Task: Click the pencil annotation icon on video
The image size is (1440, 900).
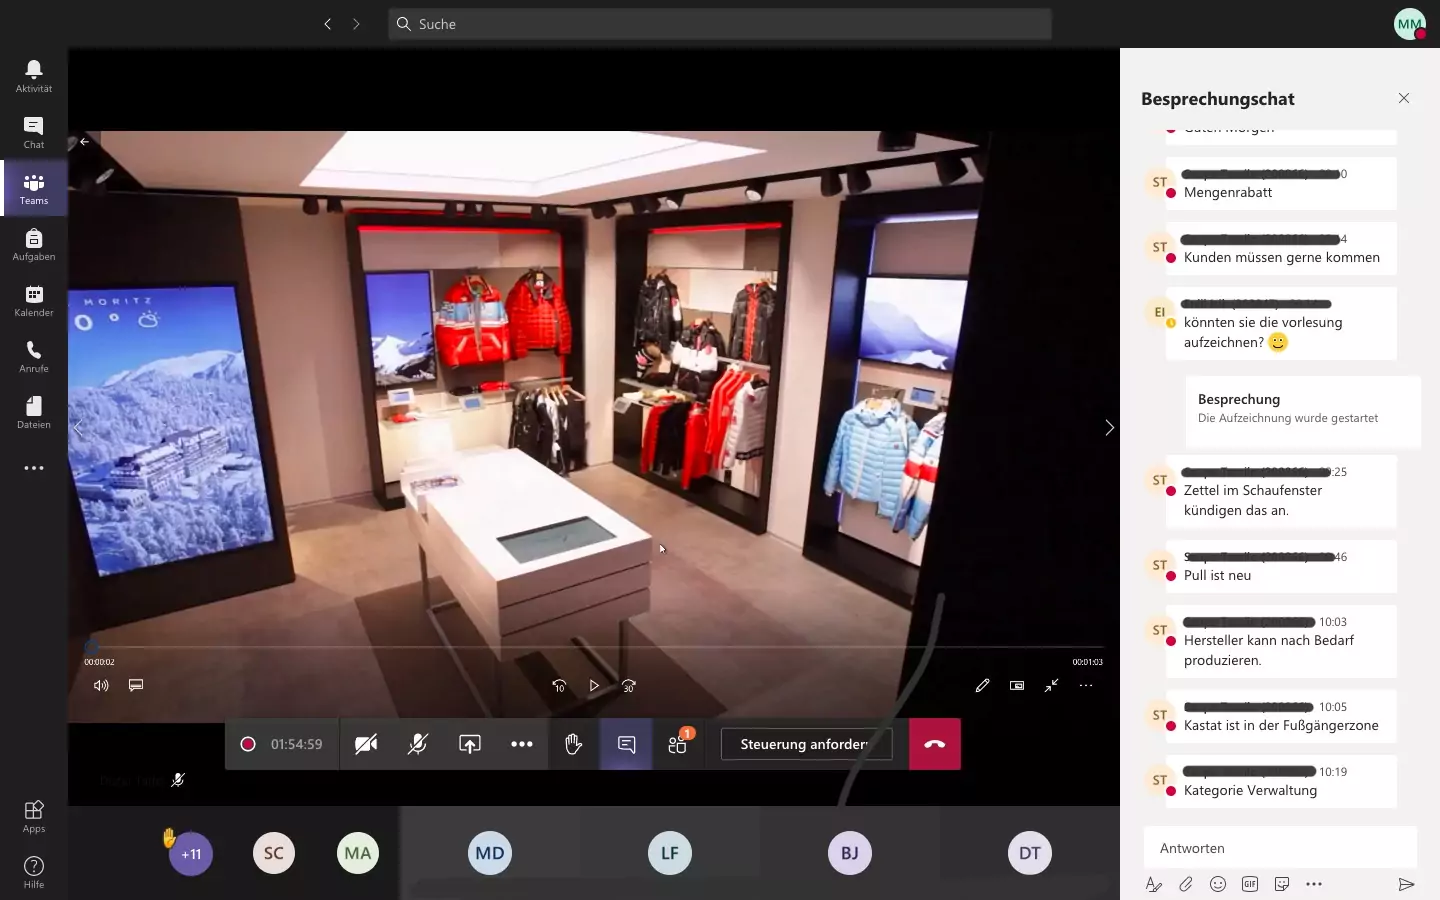Action: click(982, 685)
